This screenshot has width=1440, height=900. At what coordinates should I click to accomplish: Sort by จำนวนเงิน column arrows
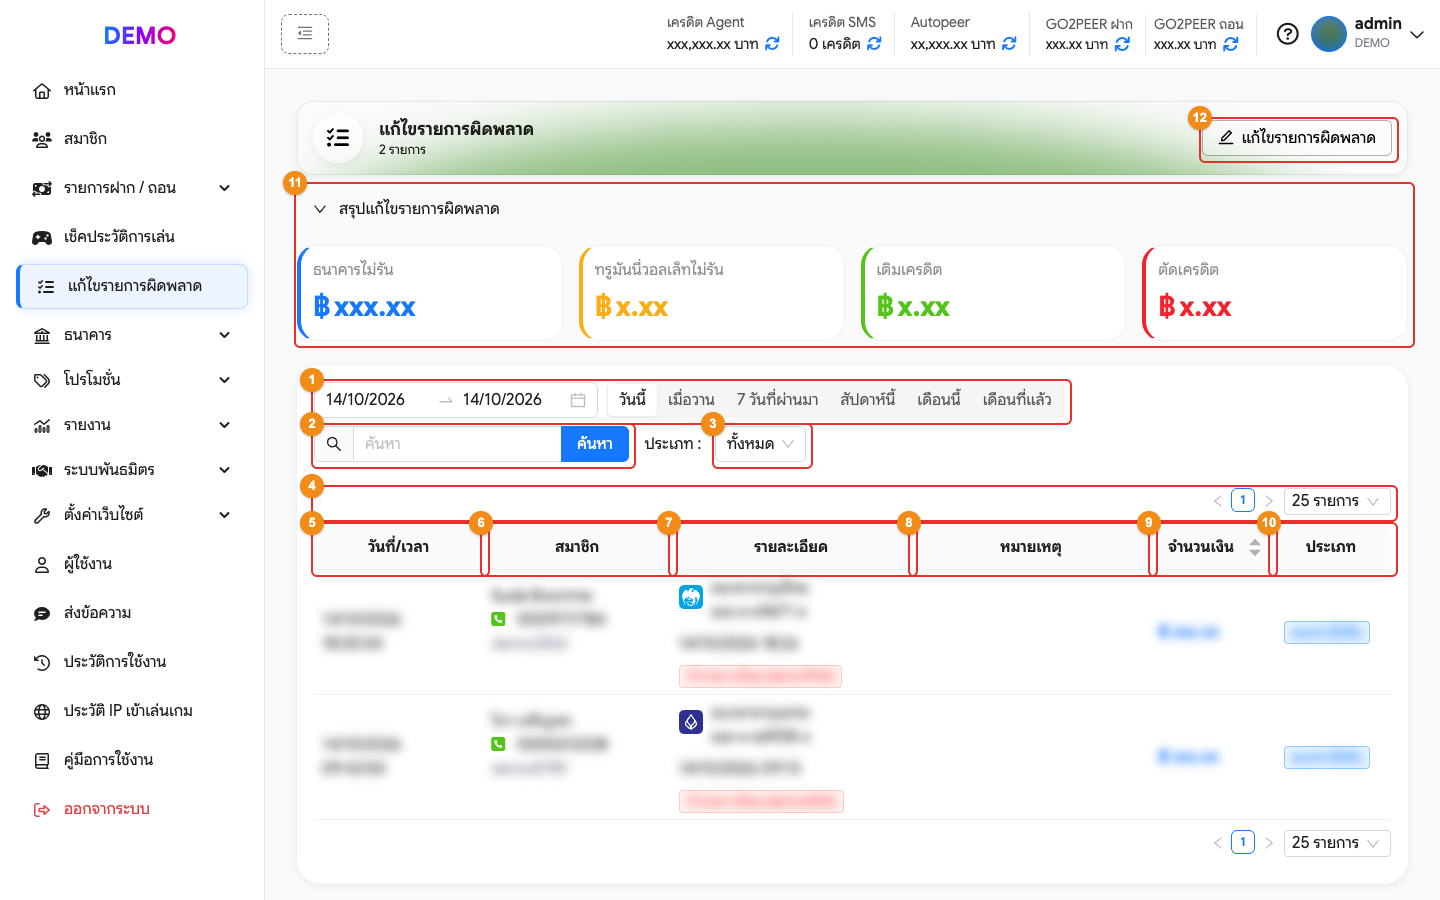1255,547
